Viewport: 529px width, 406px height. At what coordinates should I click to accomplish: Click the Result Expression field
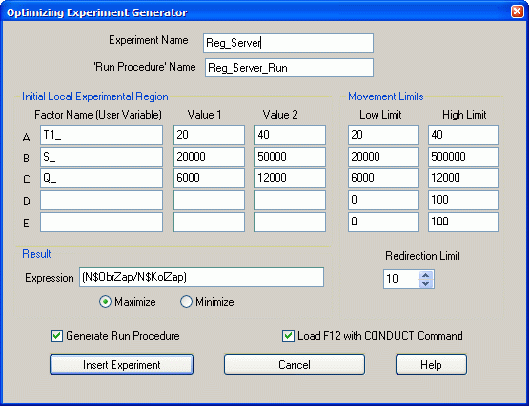click(201, 277)
